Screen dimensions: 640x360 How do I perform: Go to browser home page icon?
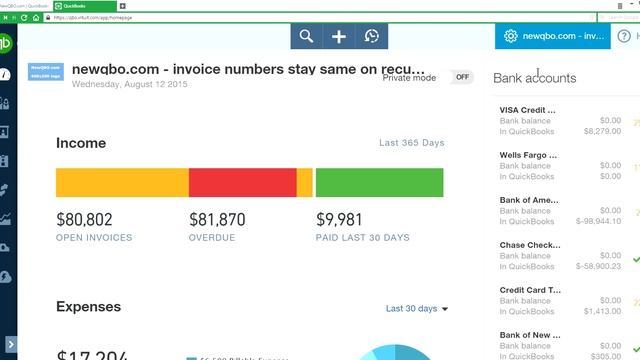point(36,18)
